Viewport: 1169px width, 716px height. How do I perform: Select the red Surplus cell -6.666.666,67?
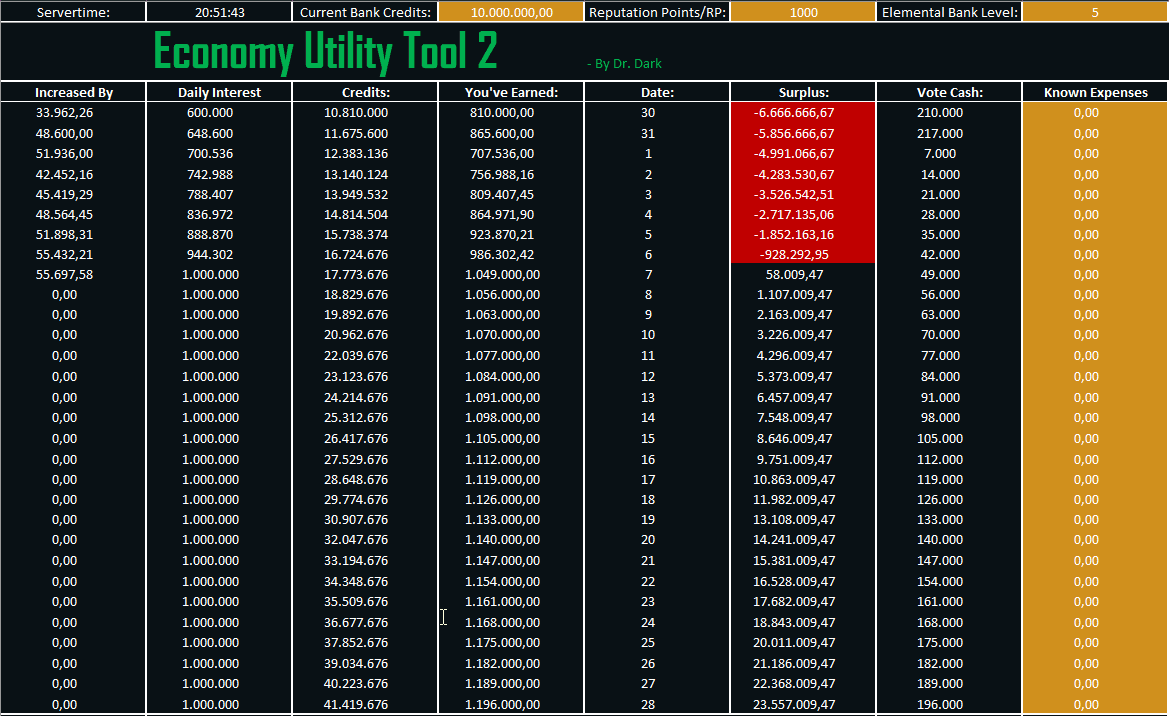click(x=803, y=113)
